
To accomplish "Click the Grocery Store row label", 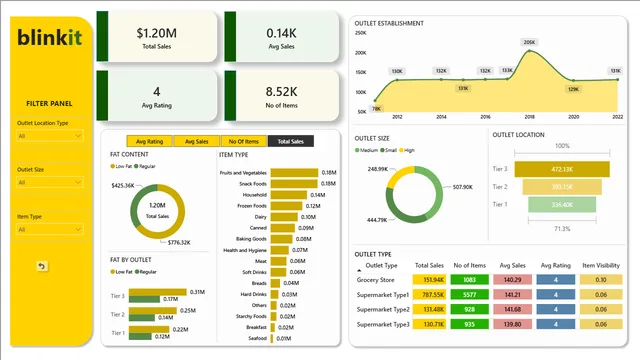I will [x=376, y=280].
